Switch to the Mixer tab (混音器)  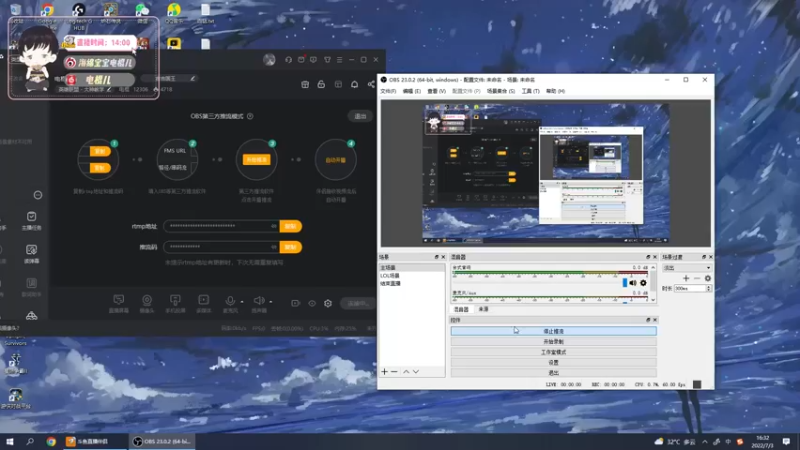click(461, 309)
